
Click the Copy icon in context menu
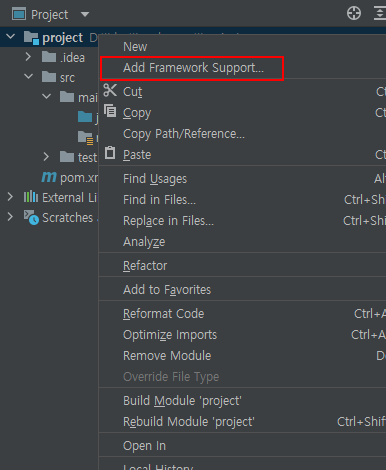click(x=110, y=111)
